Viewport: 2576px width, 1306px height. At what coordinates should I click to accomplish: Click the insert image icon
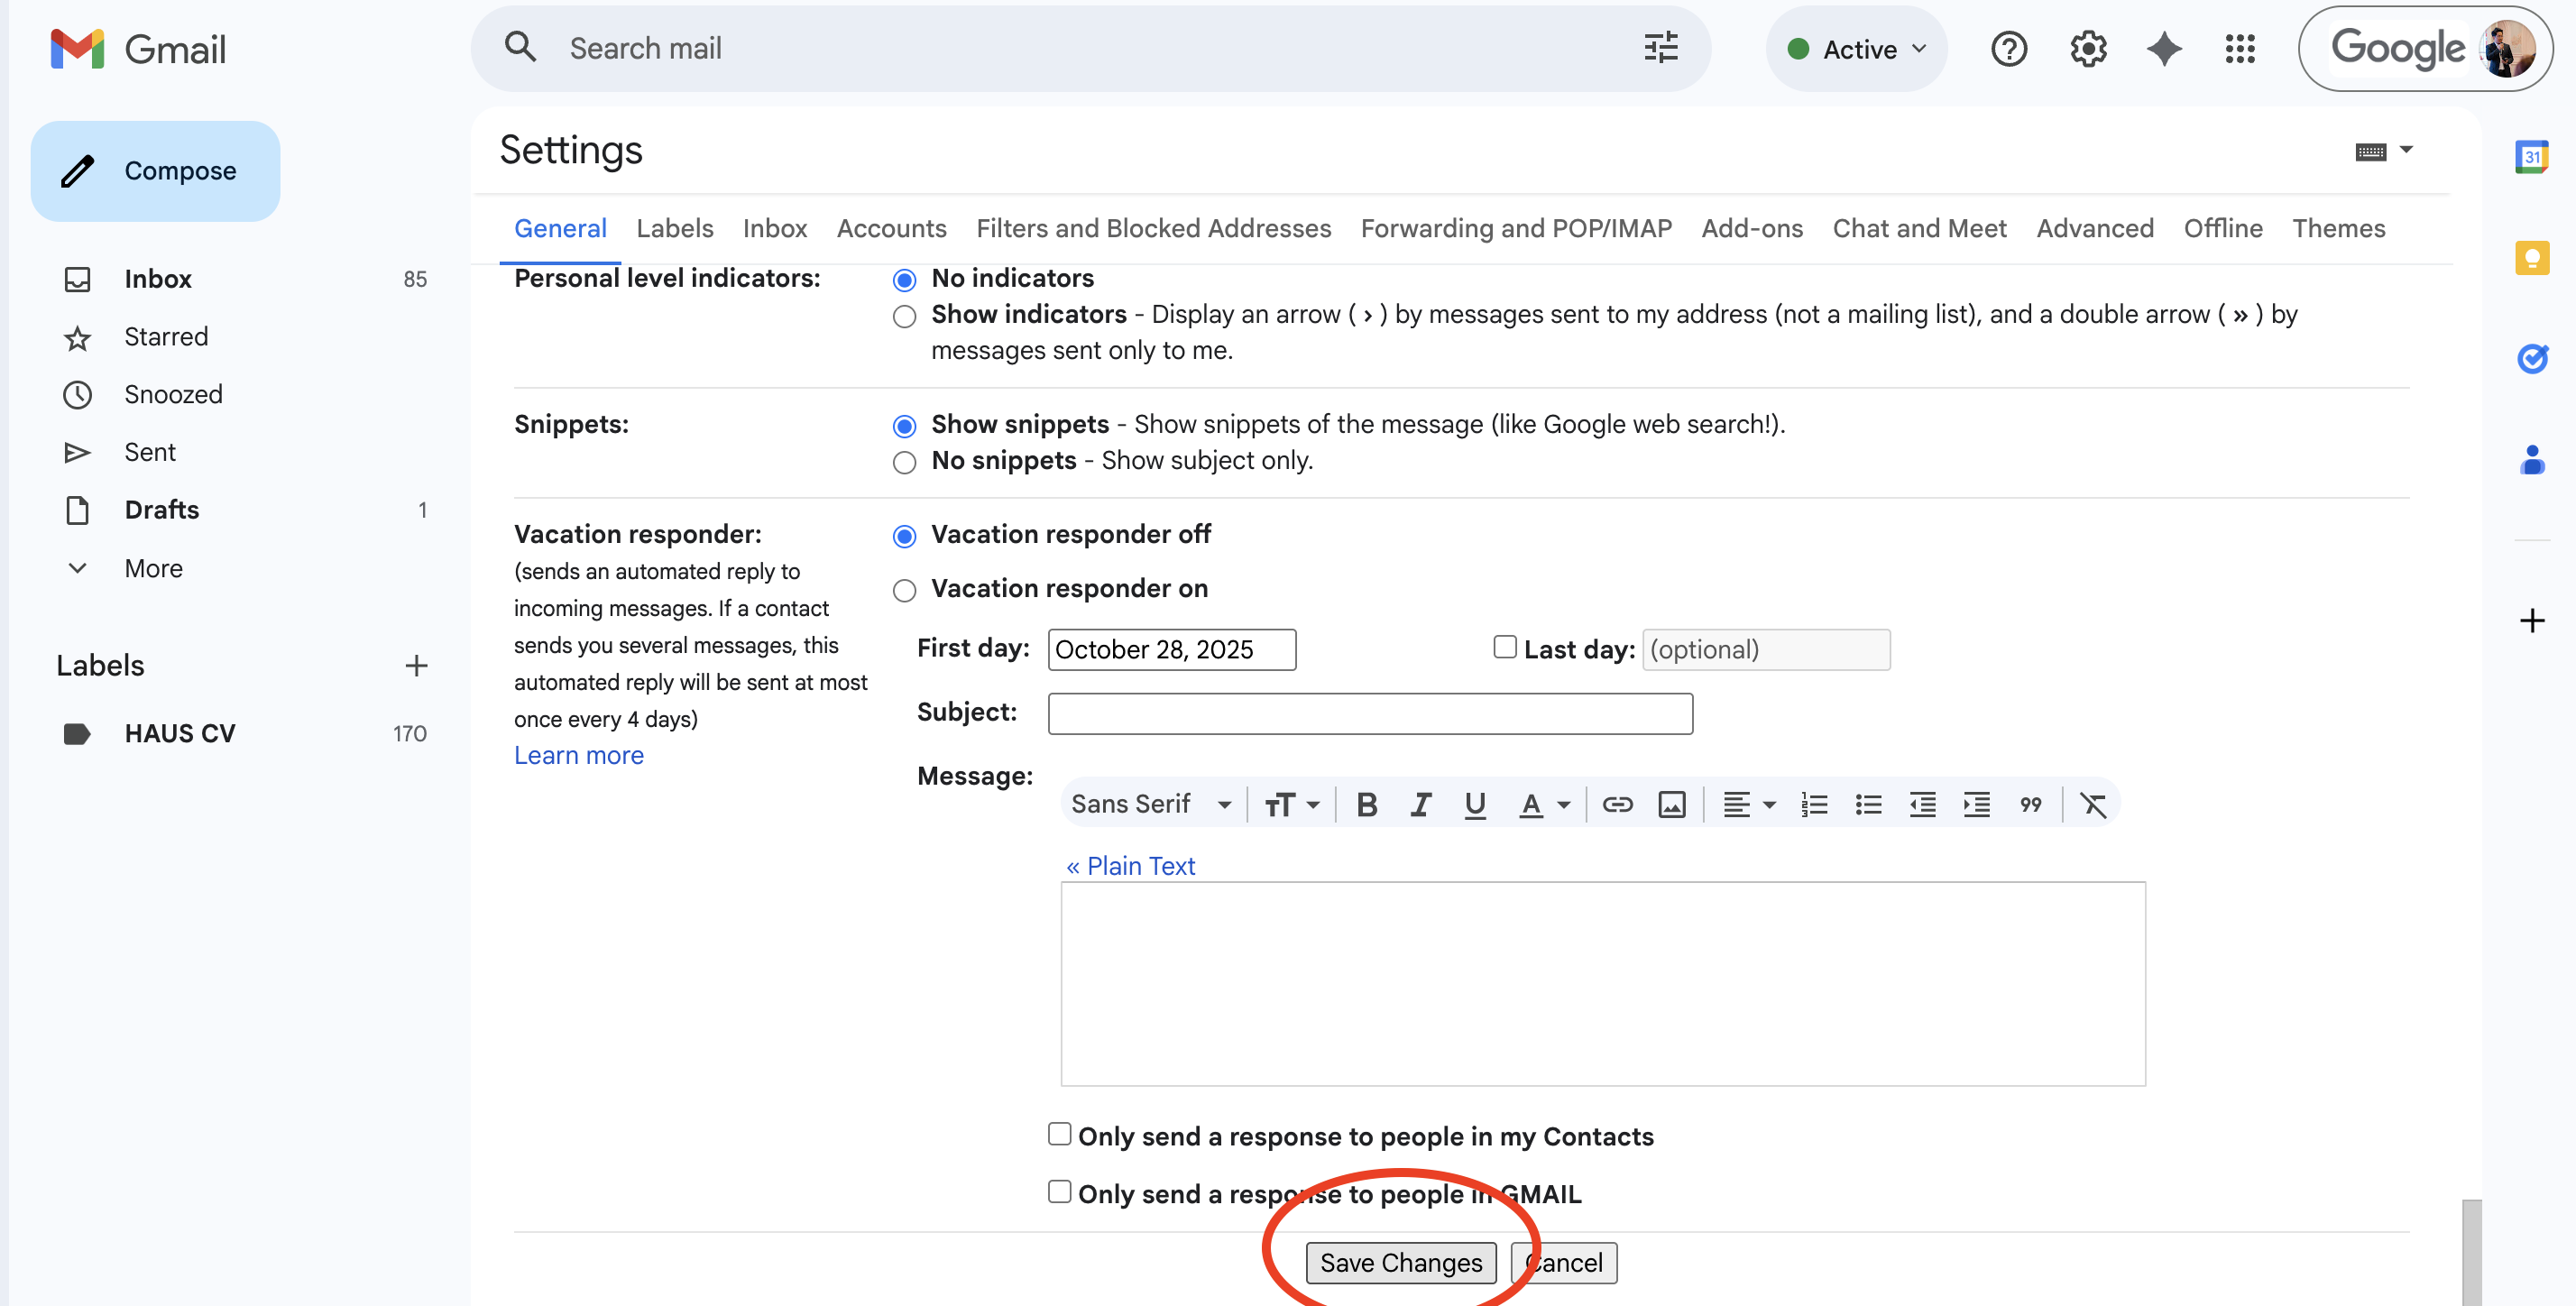(1671, 804)
